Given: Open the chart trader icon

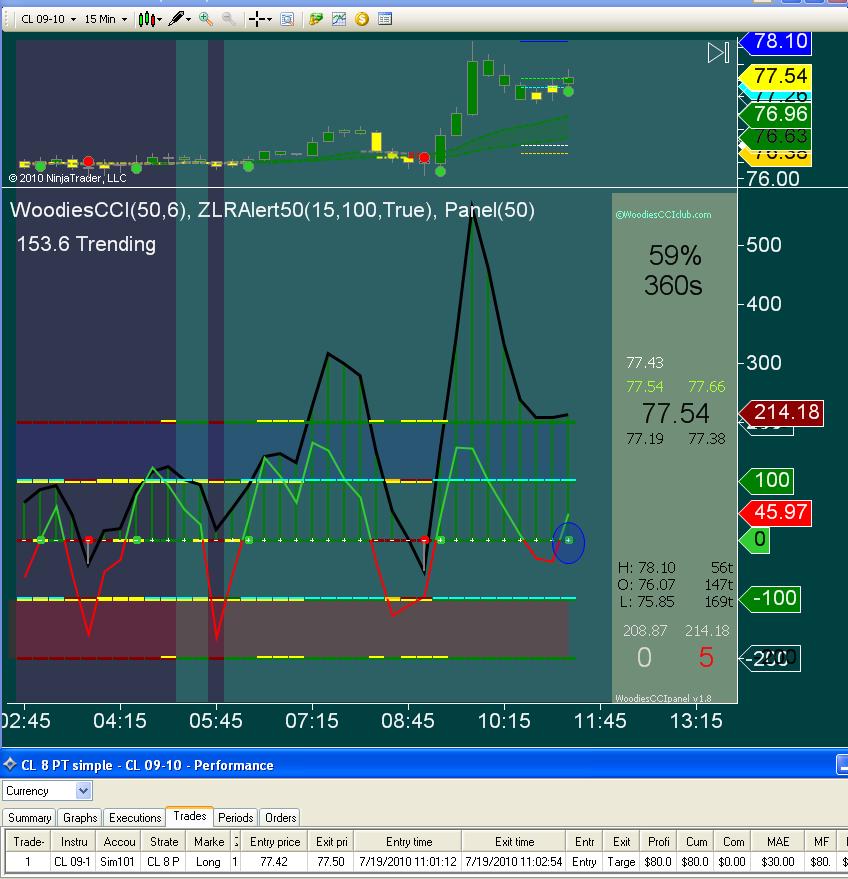Looking at the screenshot, I should tap(316, 19).
